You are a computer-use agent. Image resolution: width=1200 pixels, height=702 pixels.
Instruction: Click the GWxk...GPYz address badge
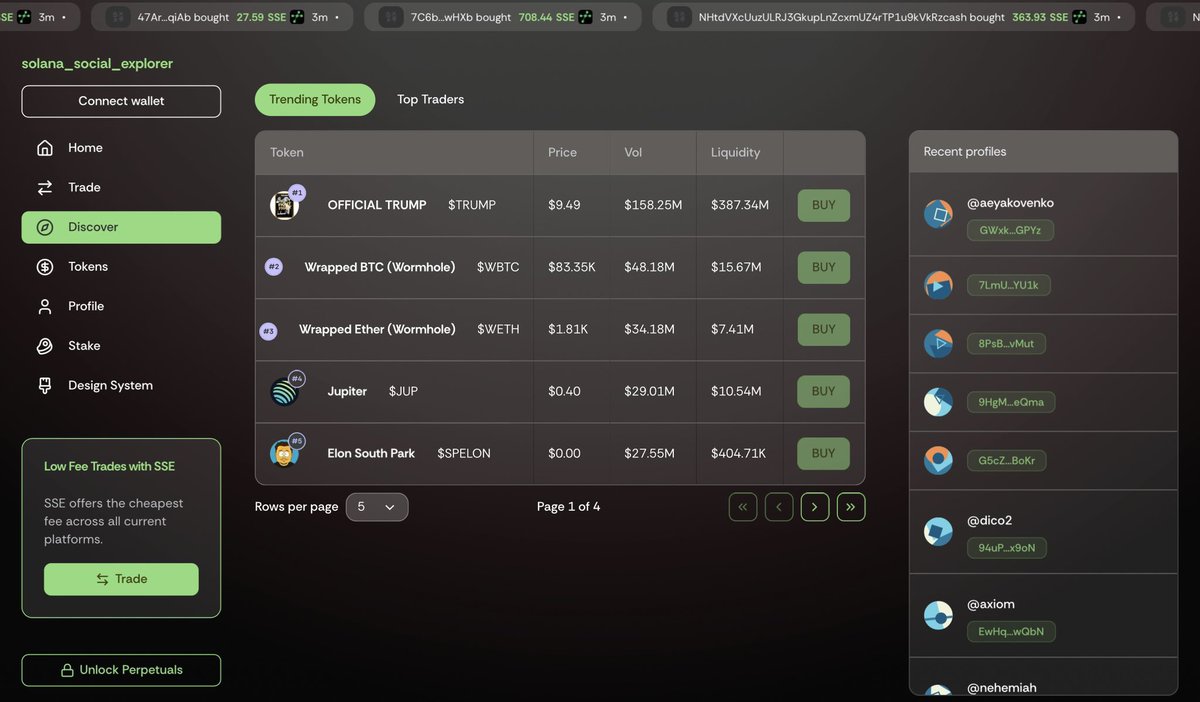coord(1010,230)
